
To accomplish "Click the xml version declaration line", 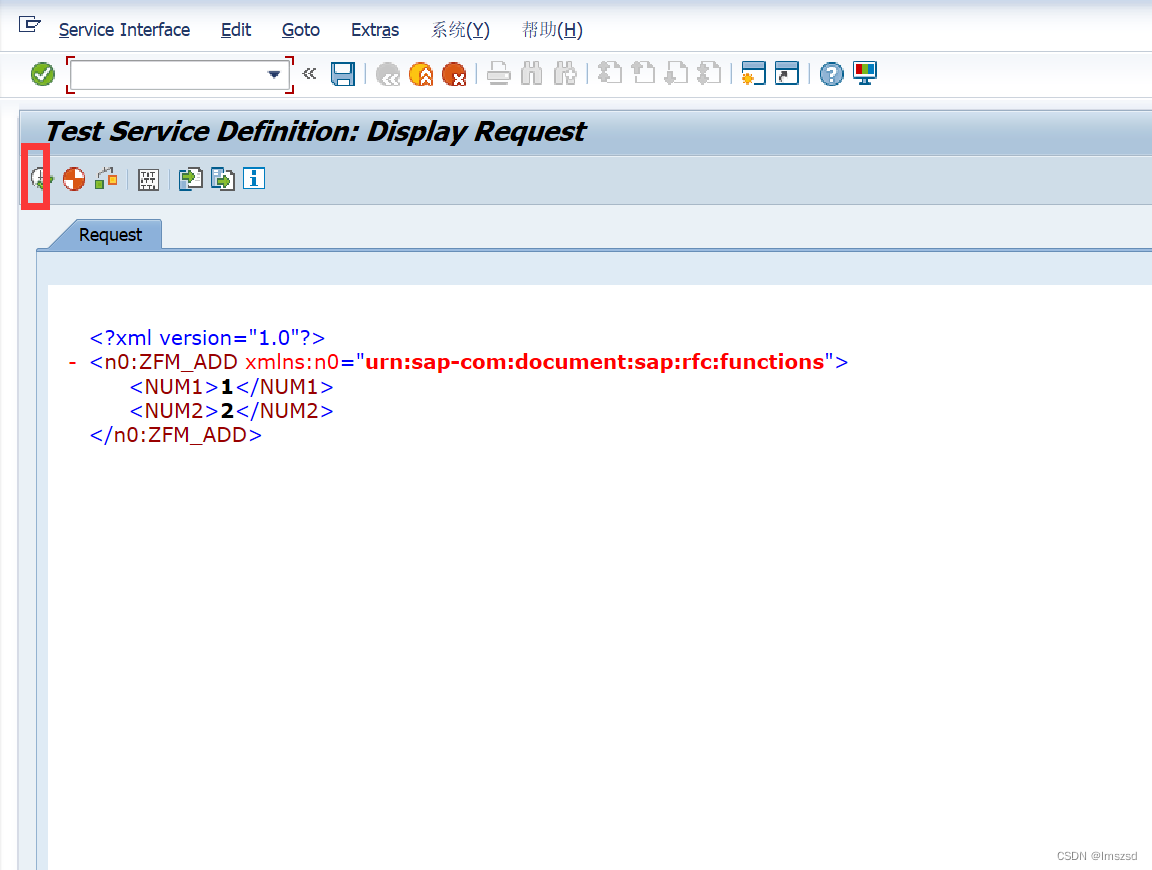I will (207, 338).
